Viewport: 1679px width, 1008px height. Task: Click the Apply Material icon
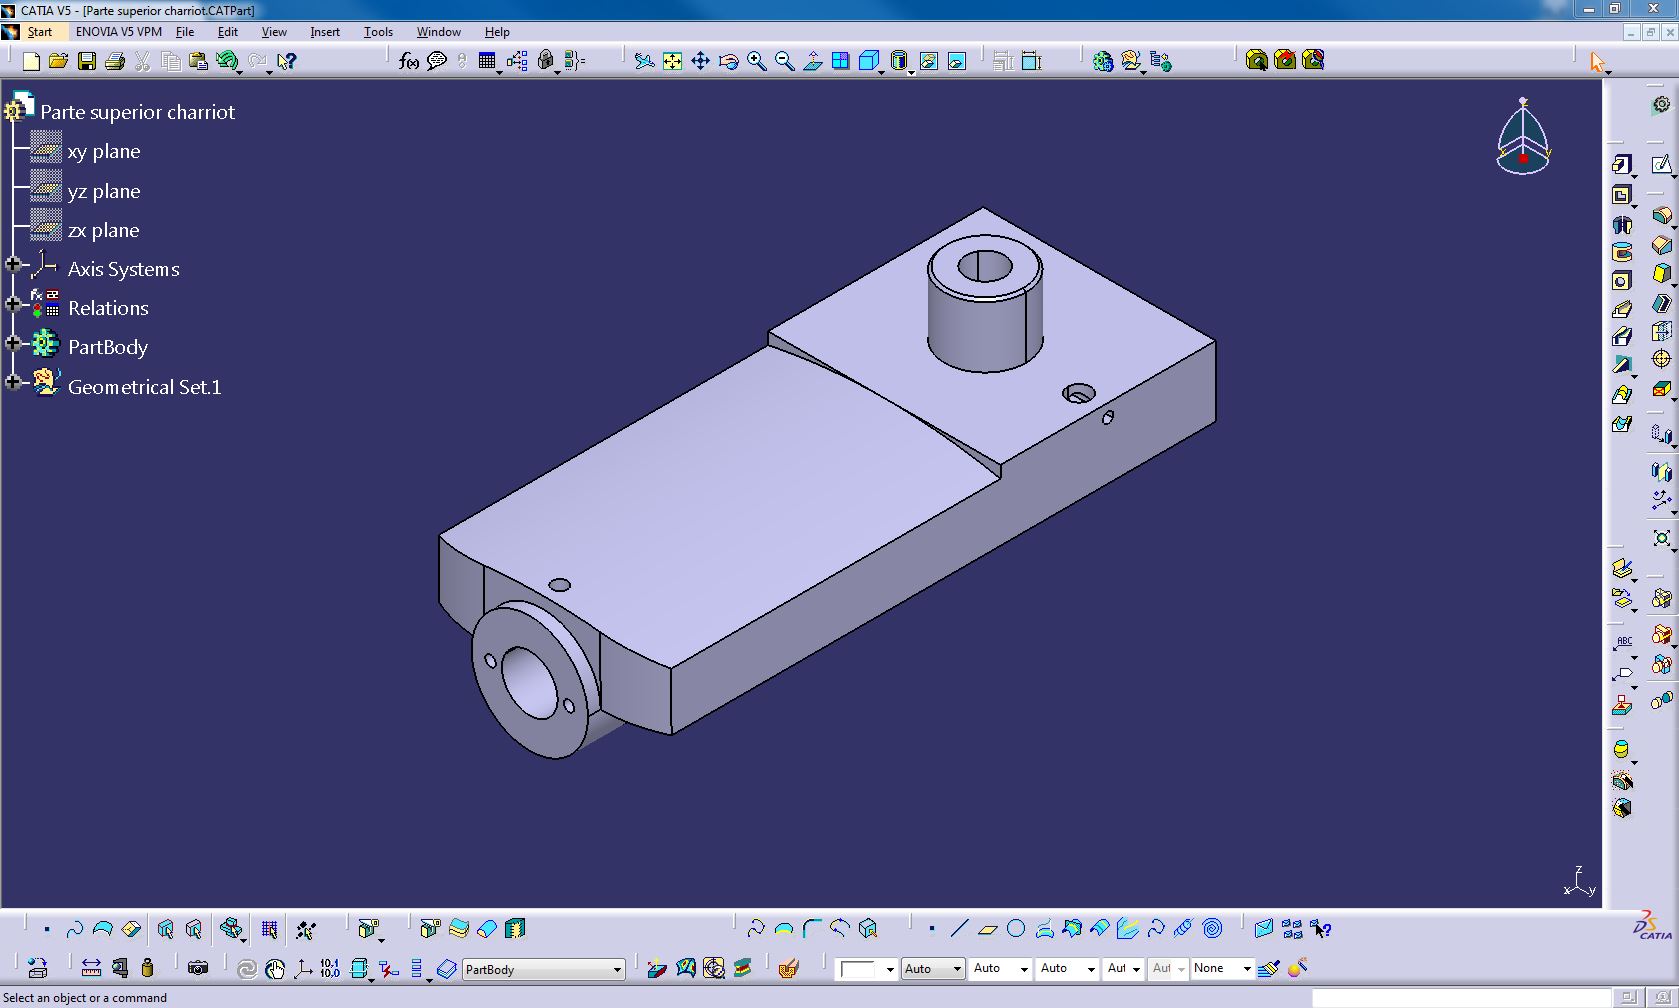pyautogui.click(x=788, y=968)
